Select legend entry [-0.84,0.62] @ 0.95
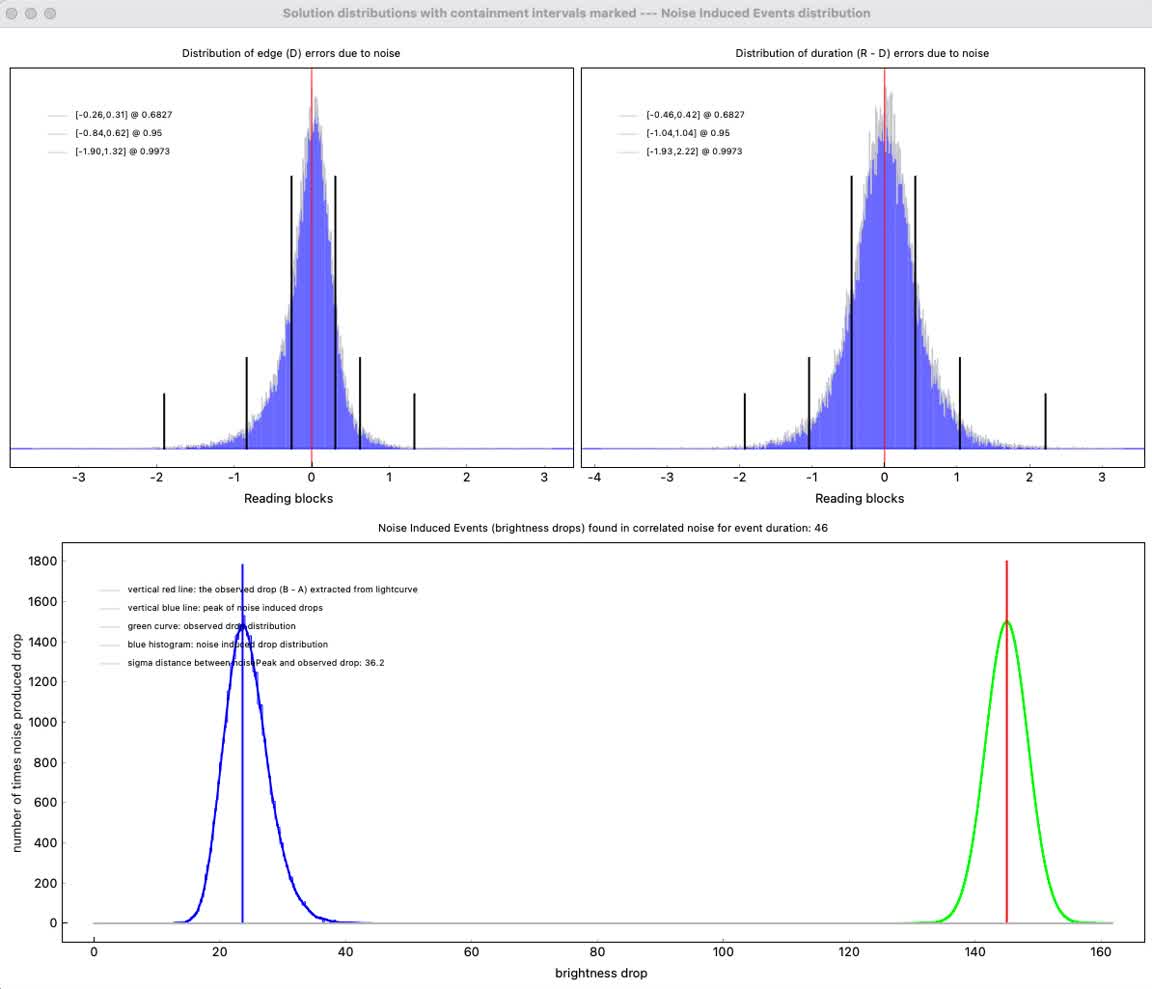This screenshot has height=989, width=1152. pyautogui.click(x=111, y=133)
